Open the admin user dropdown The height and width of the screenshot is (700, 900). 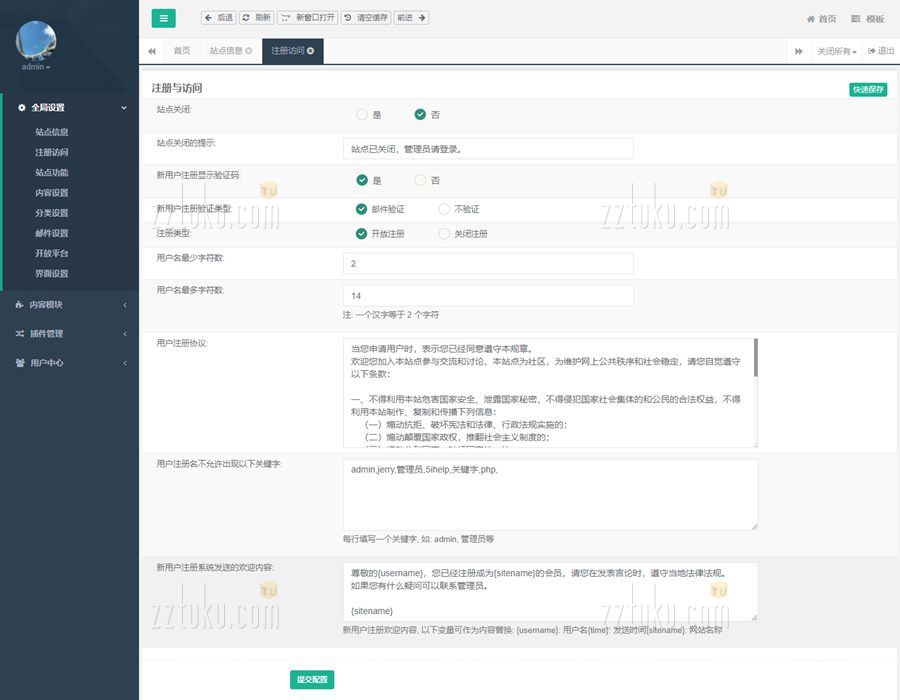coord(36,67)
